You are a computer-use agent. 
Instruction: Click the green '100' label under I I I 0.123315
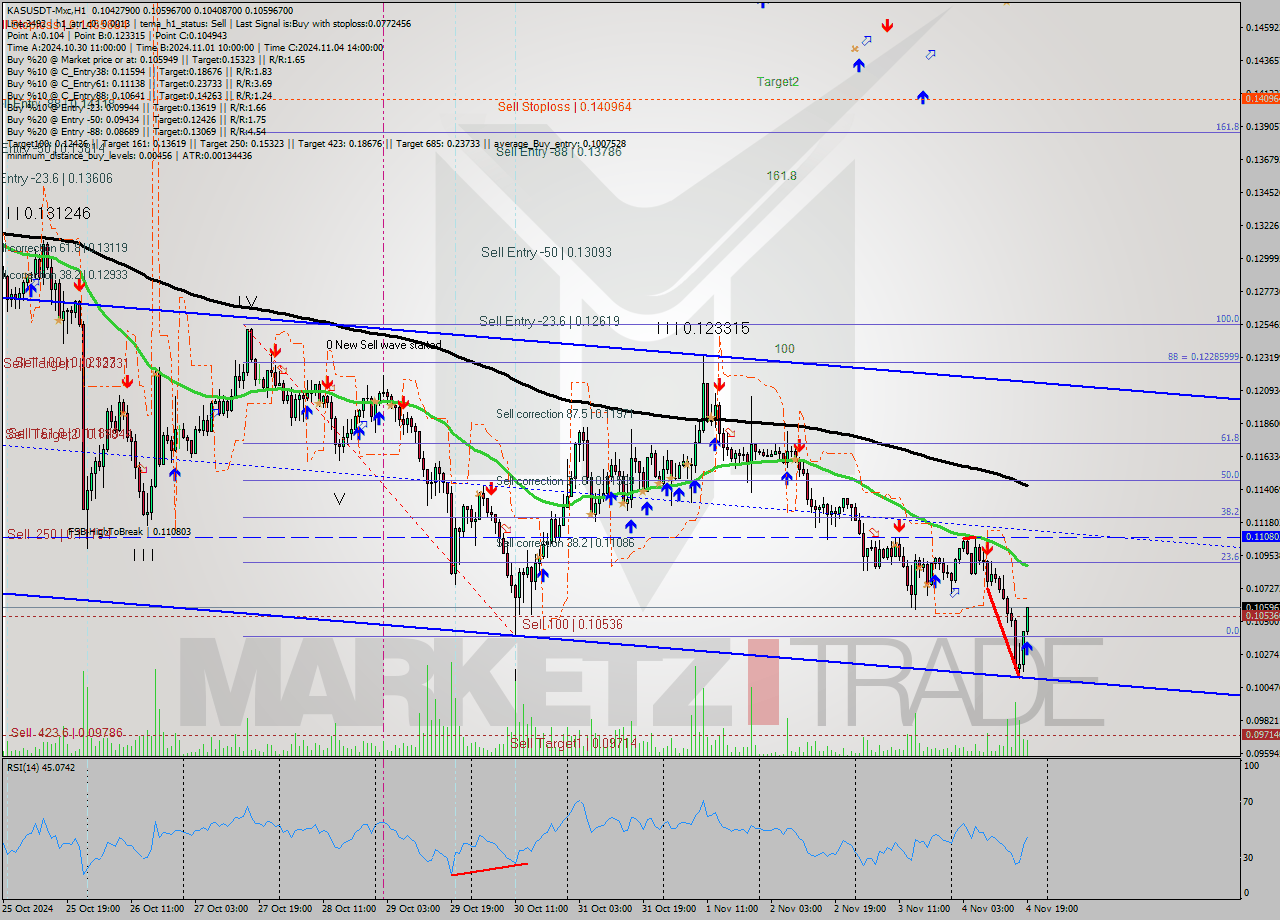pyautogui.click(x=785, y=349)
